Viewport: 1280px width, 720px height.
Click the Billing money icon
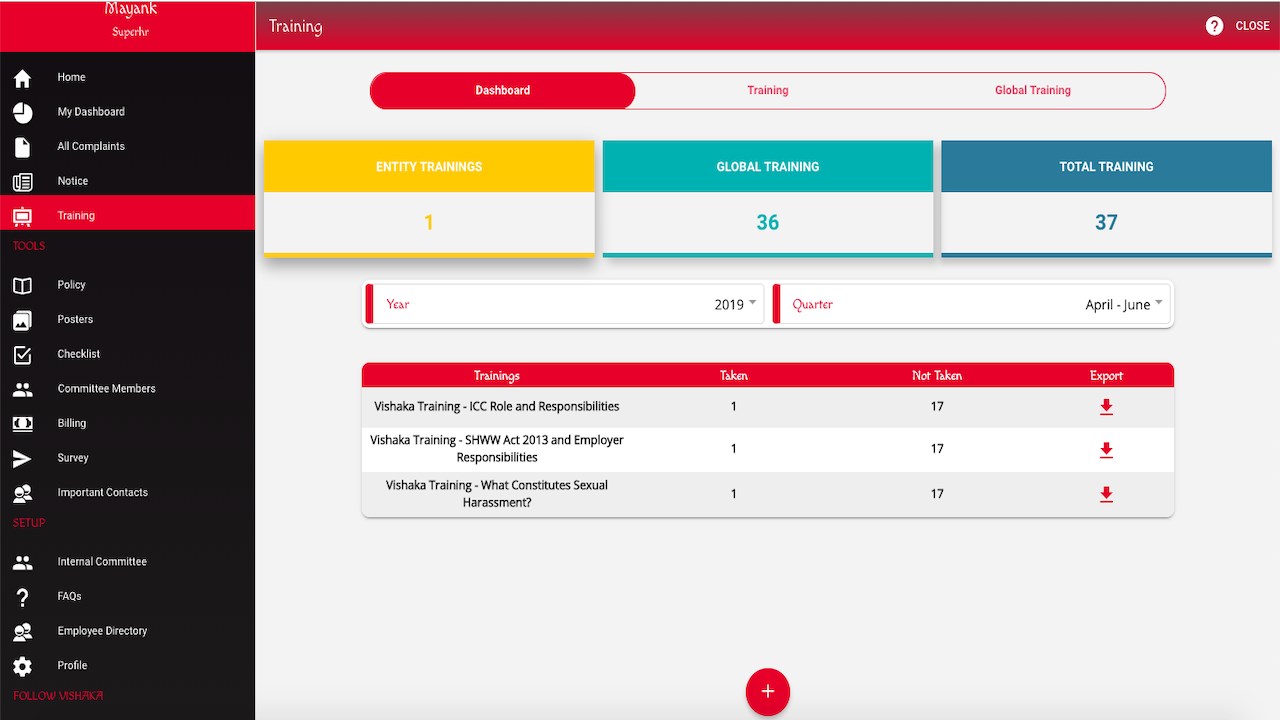coord(22,424)
